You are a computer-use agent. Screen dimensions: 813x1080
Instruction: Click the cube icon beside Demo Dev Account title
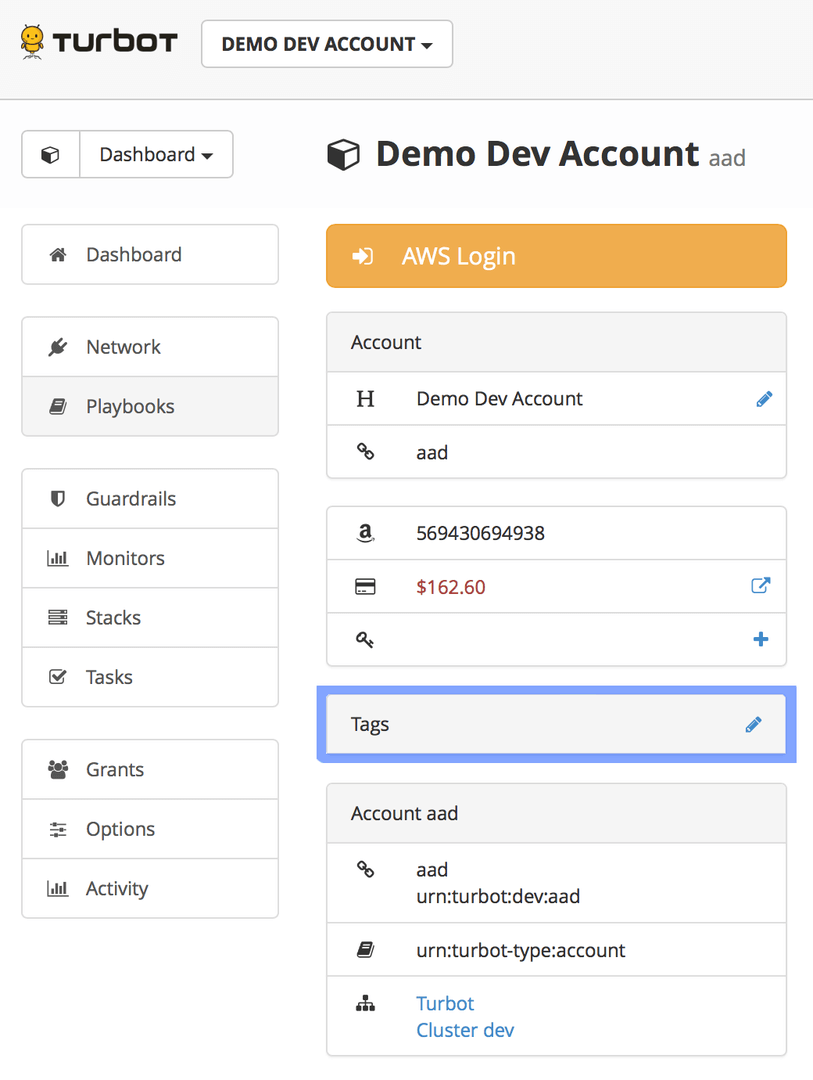click(x=343, y=154)
